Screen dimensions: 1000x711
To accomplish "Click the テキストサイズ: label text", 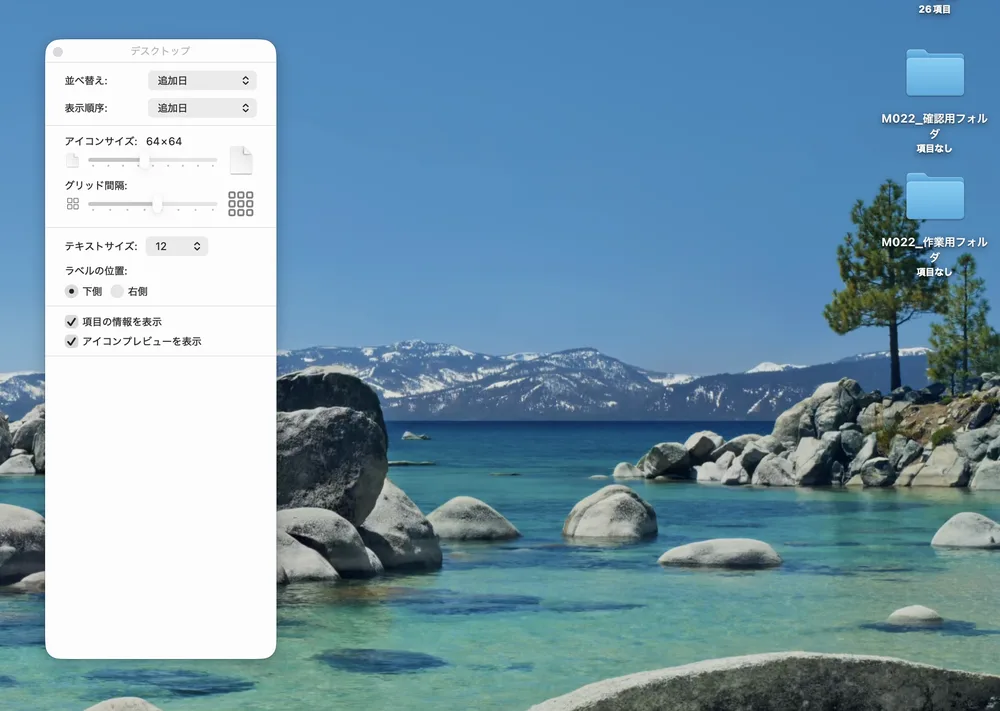I will [x=101, y=246].
